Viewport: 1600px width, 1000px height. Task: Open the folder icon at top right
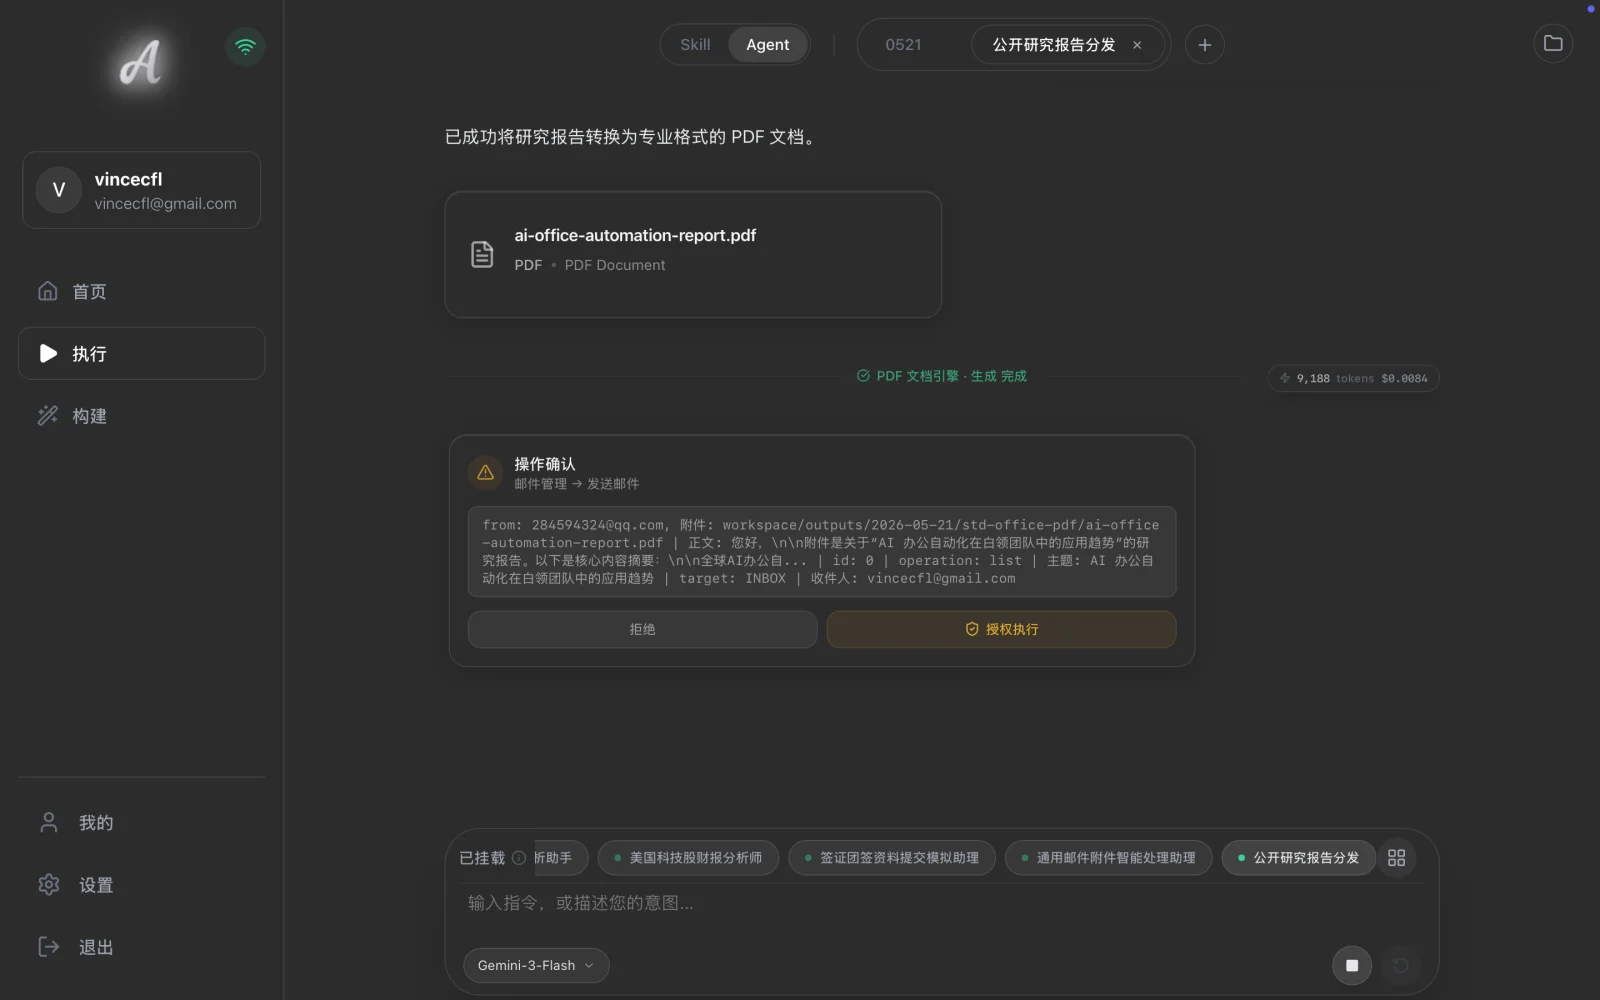click(1552, 43)
